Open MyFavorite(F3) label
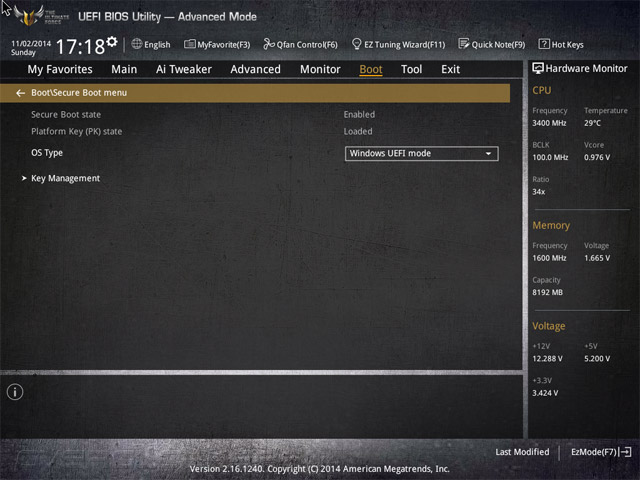 tap(224, 45)
